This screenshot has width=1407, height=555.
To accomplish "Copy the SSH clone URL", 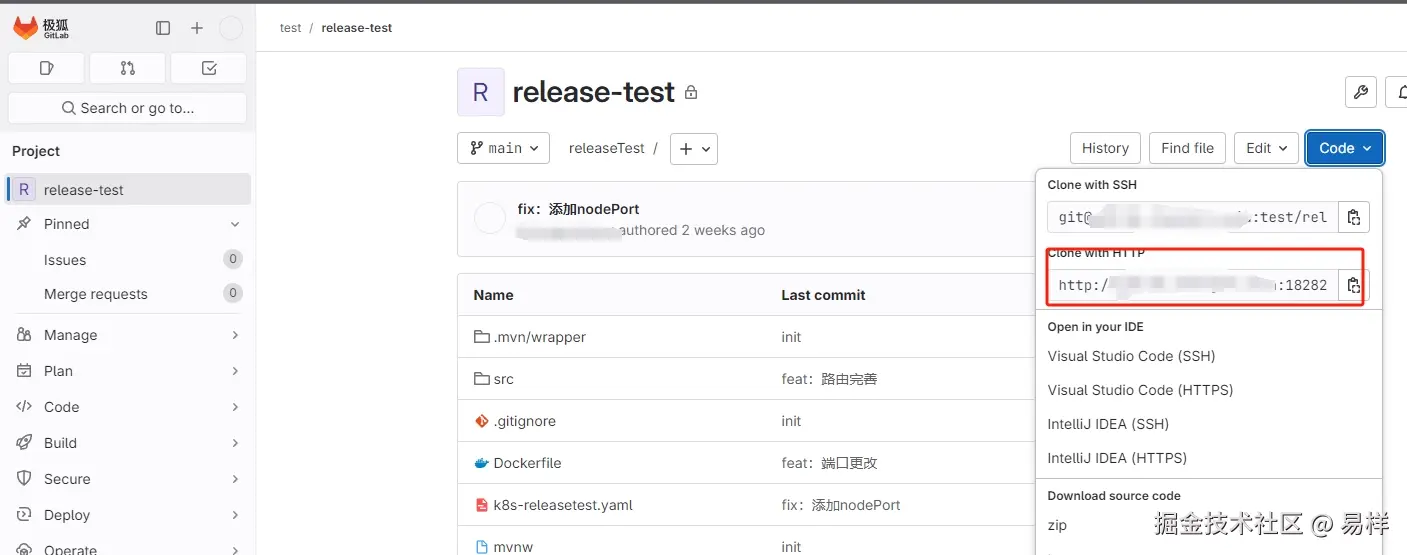I will click(1354, 217).
